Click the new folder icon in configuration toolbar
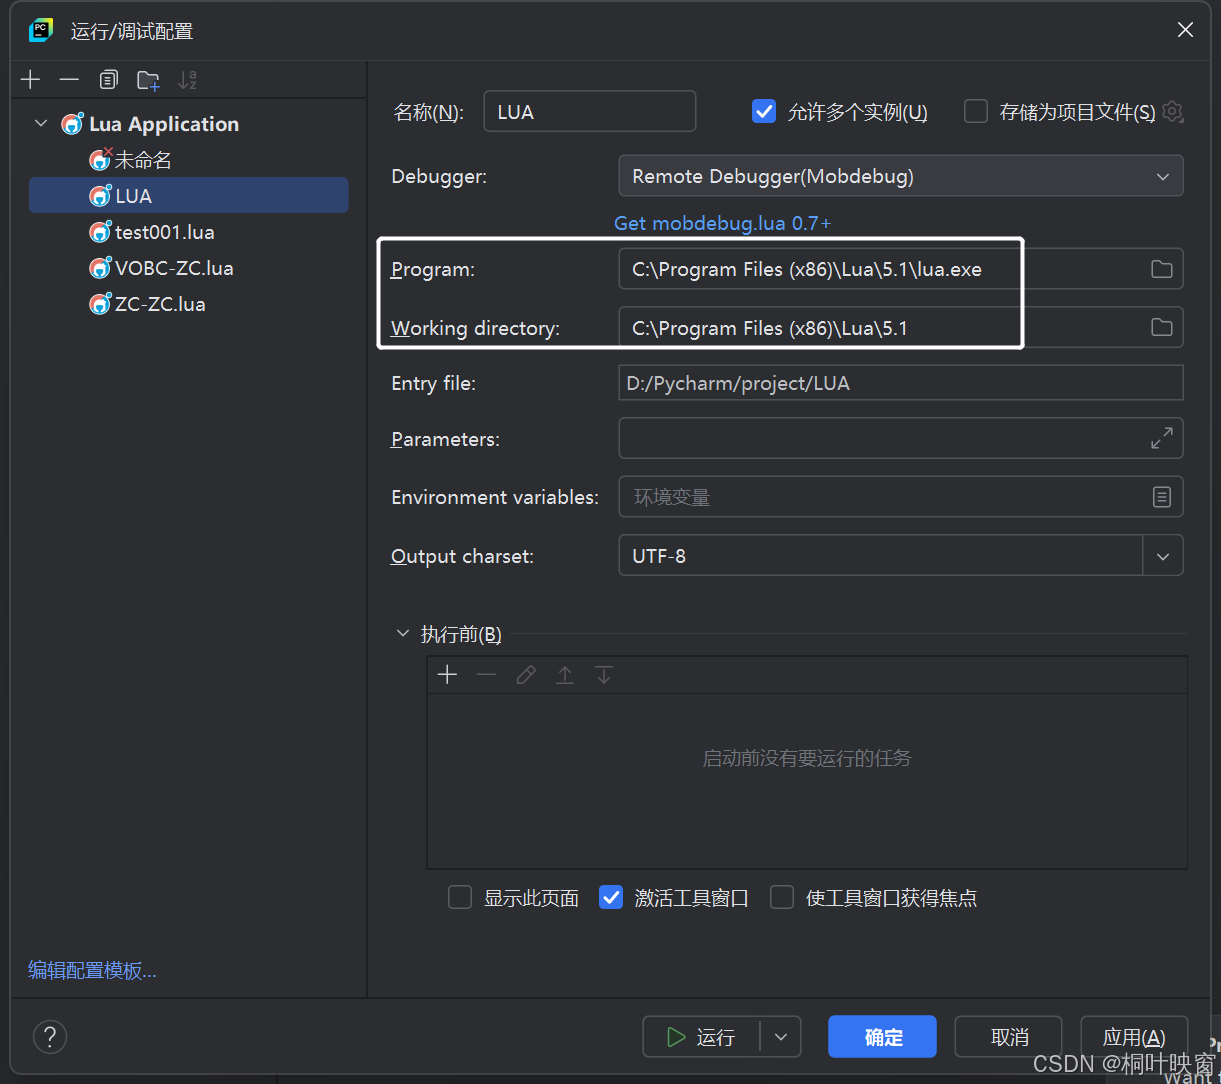Image resolution: width=1221 pixels, height=1084 pixels. coord(148,80)
